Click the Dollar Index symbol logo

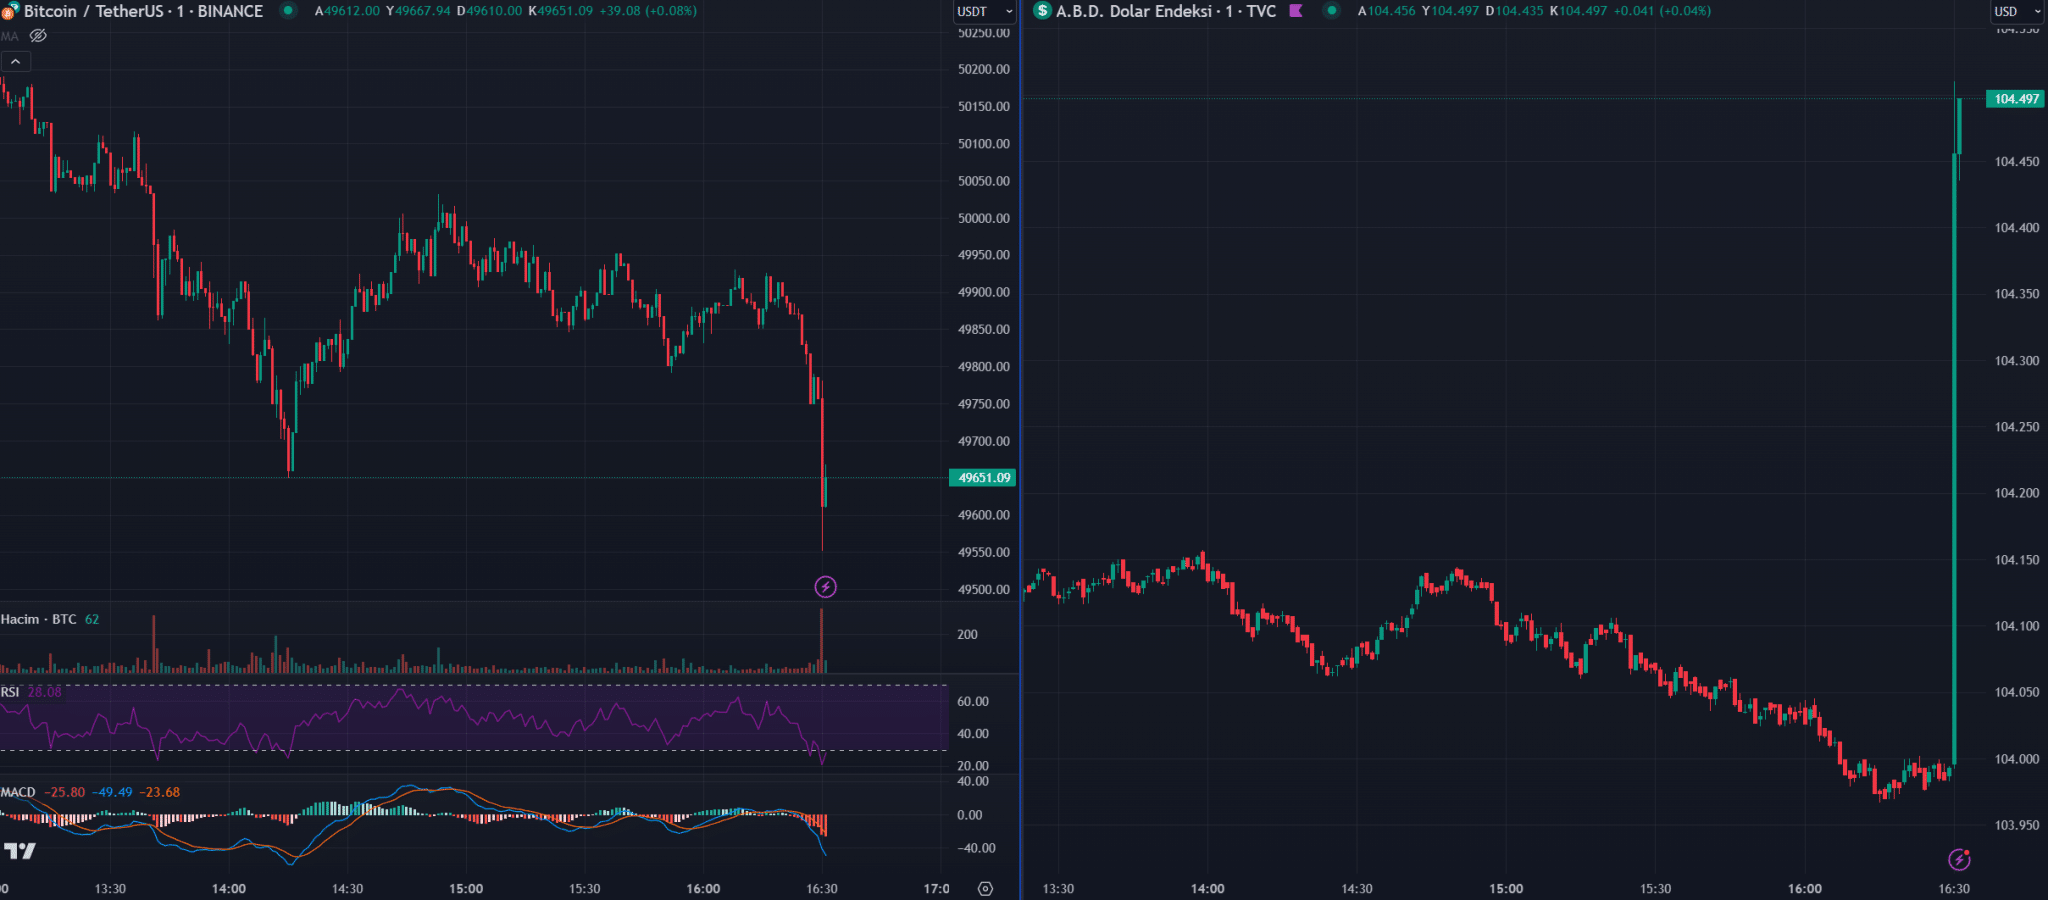tap(1042, 11)
